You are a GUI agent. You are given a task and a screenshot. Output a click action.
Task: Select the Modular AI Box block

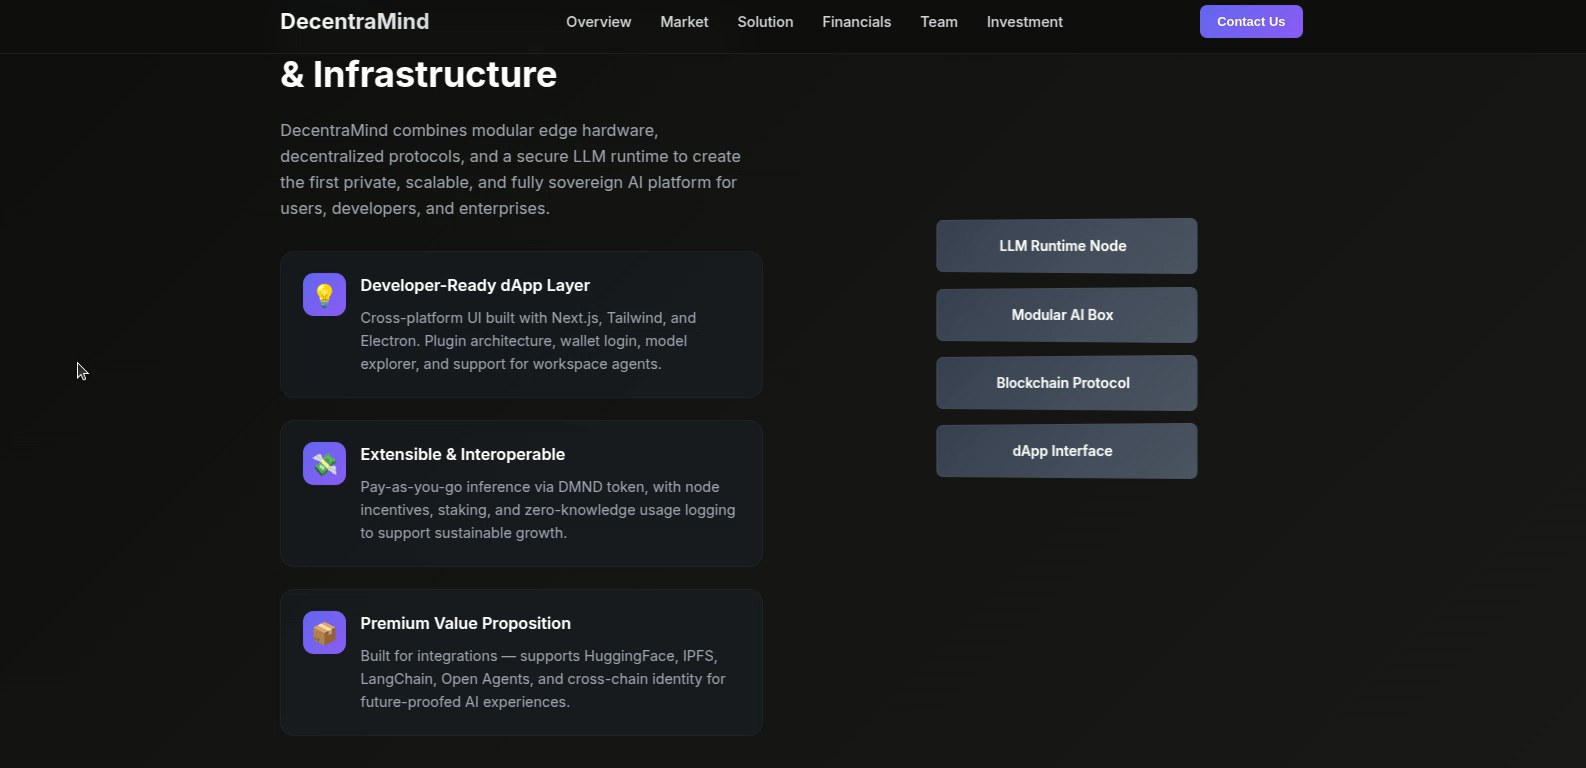click(1066, 315)
